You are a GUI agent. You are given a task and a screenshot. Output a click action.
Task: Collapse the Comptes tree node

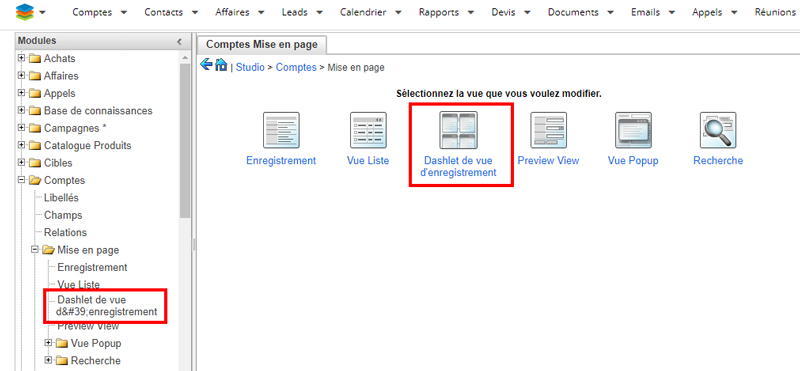(x=21, y=180)
